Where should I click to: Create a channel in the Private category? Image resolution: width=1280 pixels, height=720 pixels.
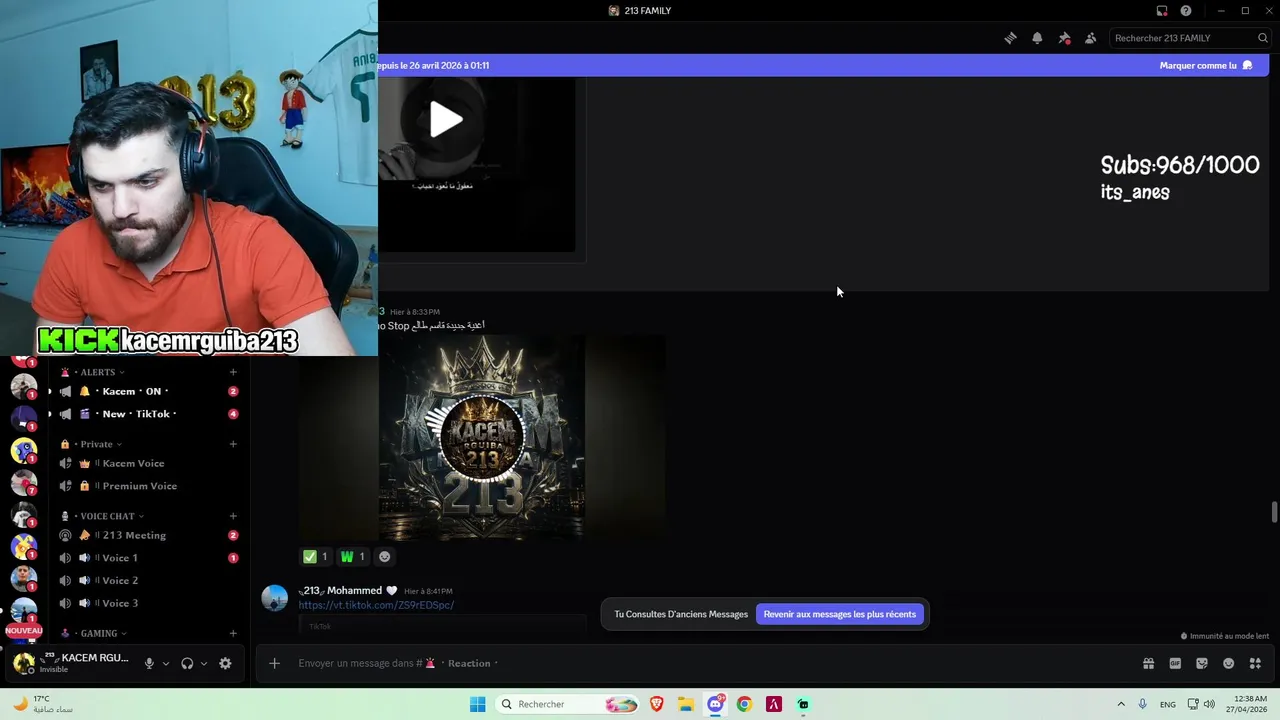233,444
